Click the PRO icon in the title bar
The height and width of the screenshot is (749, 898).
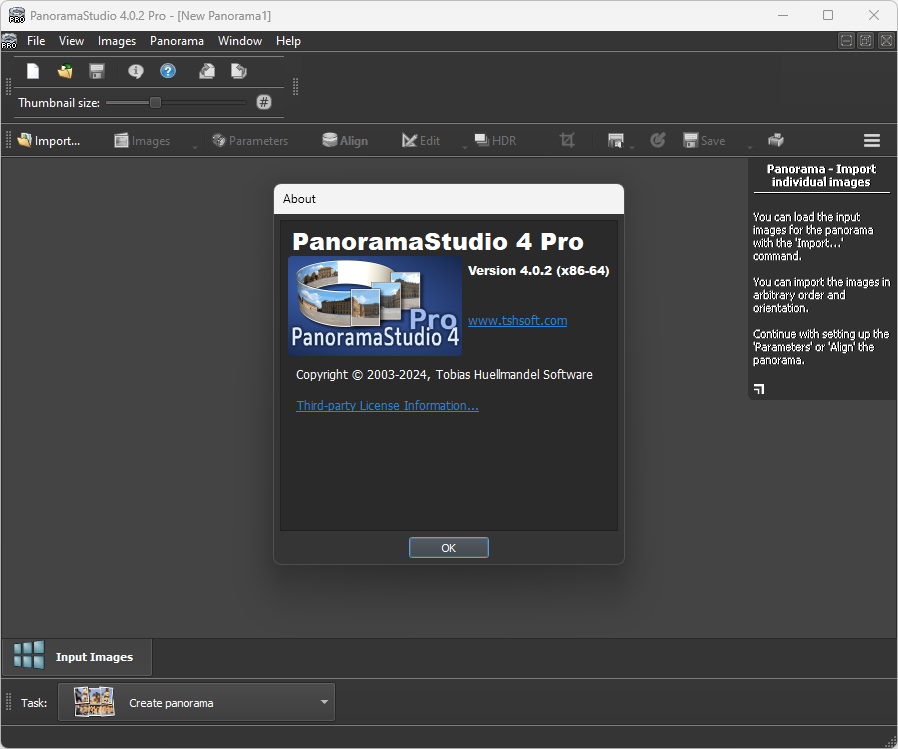pos(17,15)
